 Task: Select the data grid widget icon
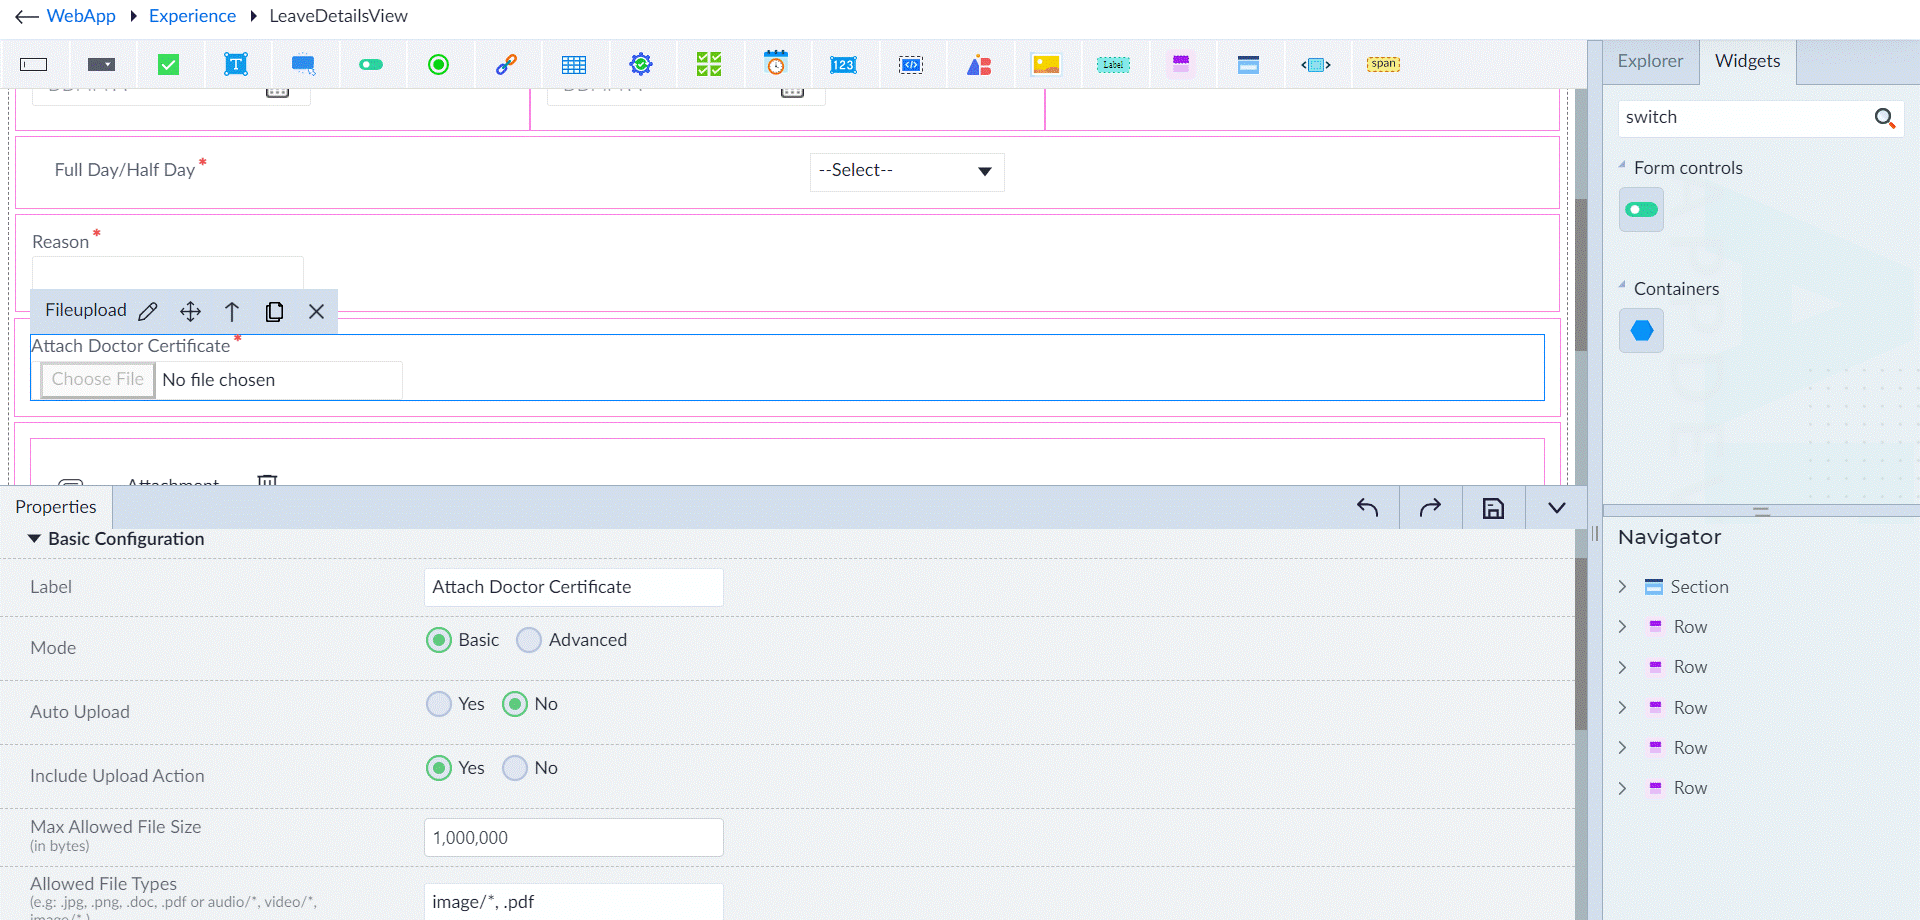[574, 65]
